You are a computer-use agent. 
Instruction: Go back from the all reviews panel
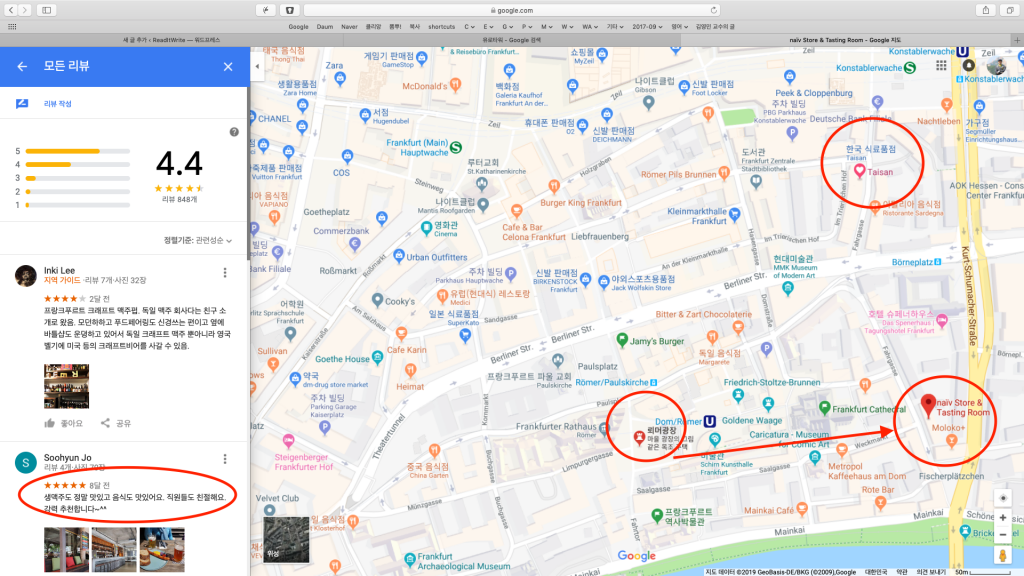coord(22,67)
